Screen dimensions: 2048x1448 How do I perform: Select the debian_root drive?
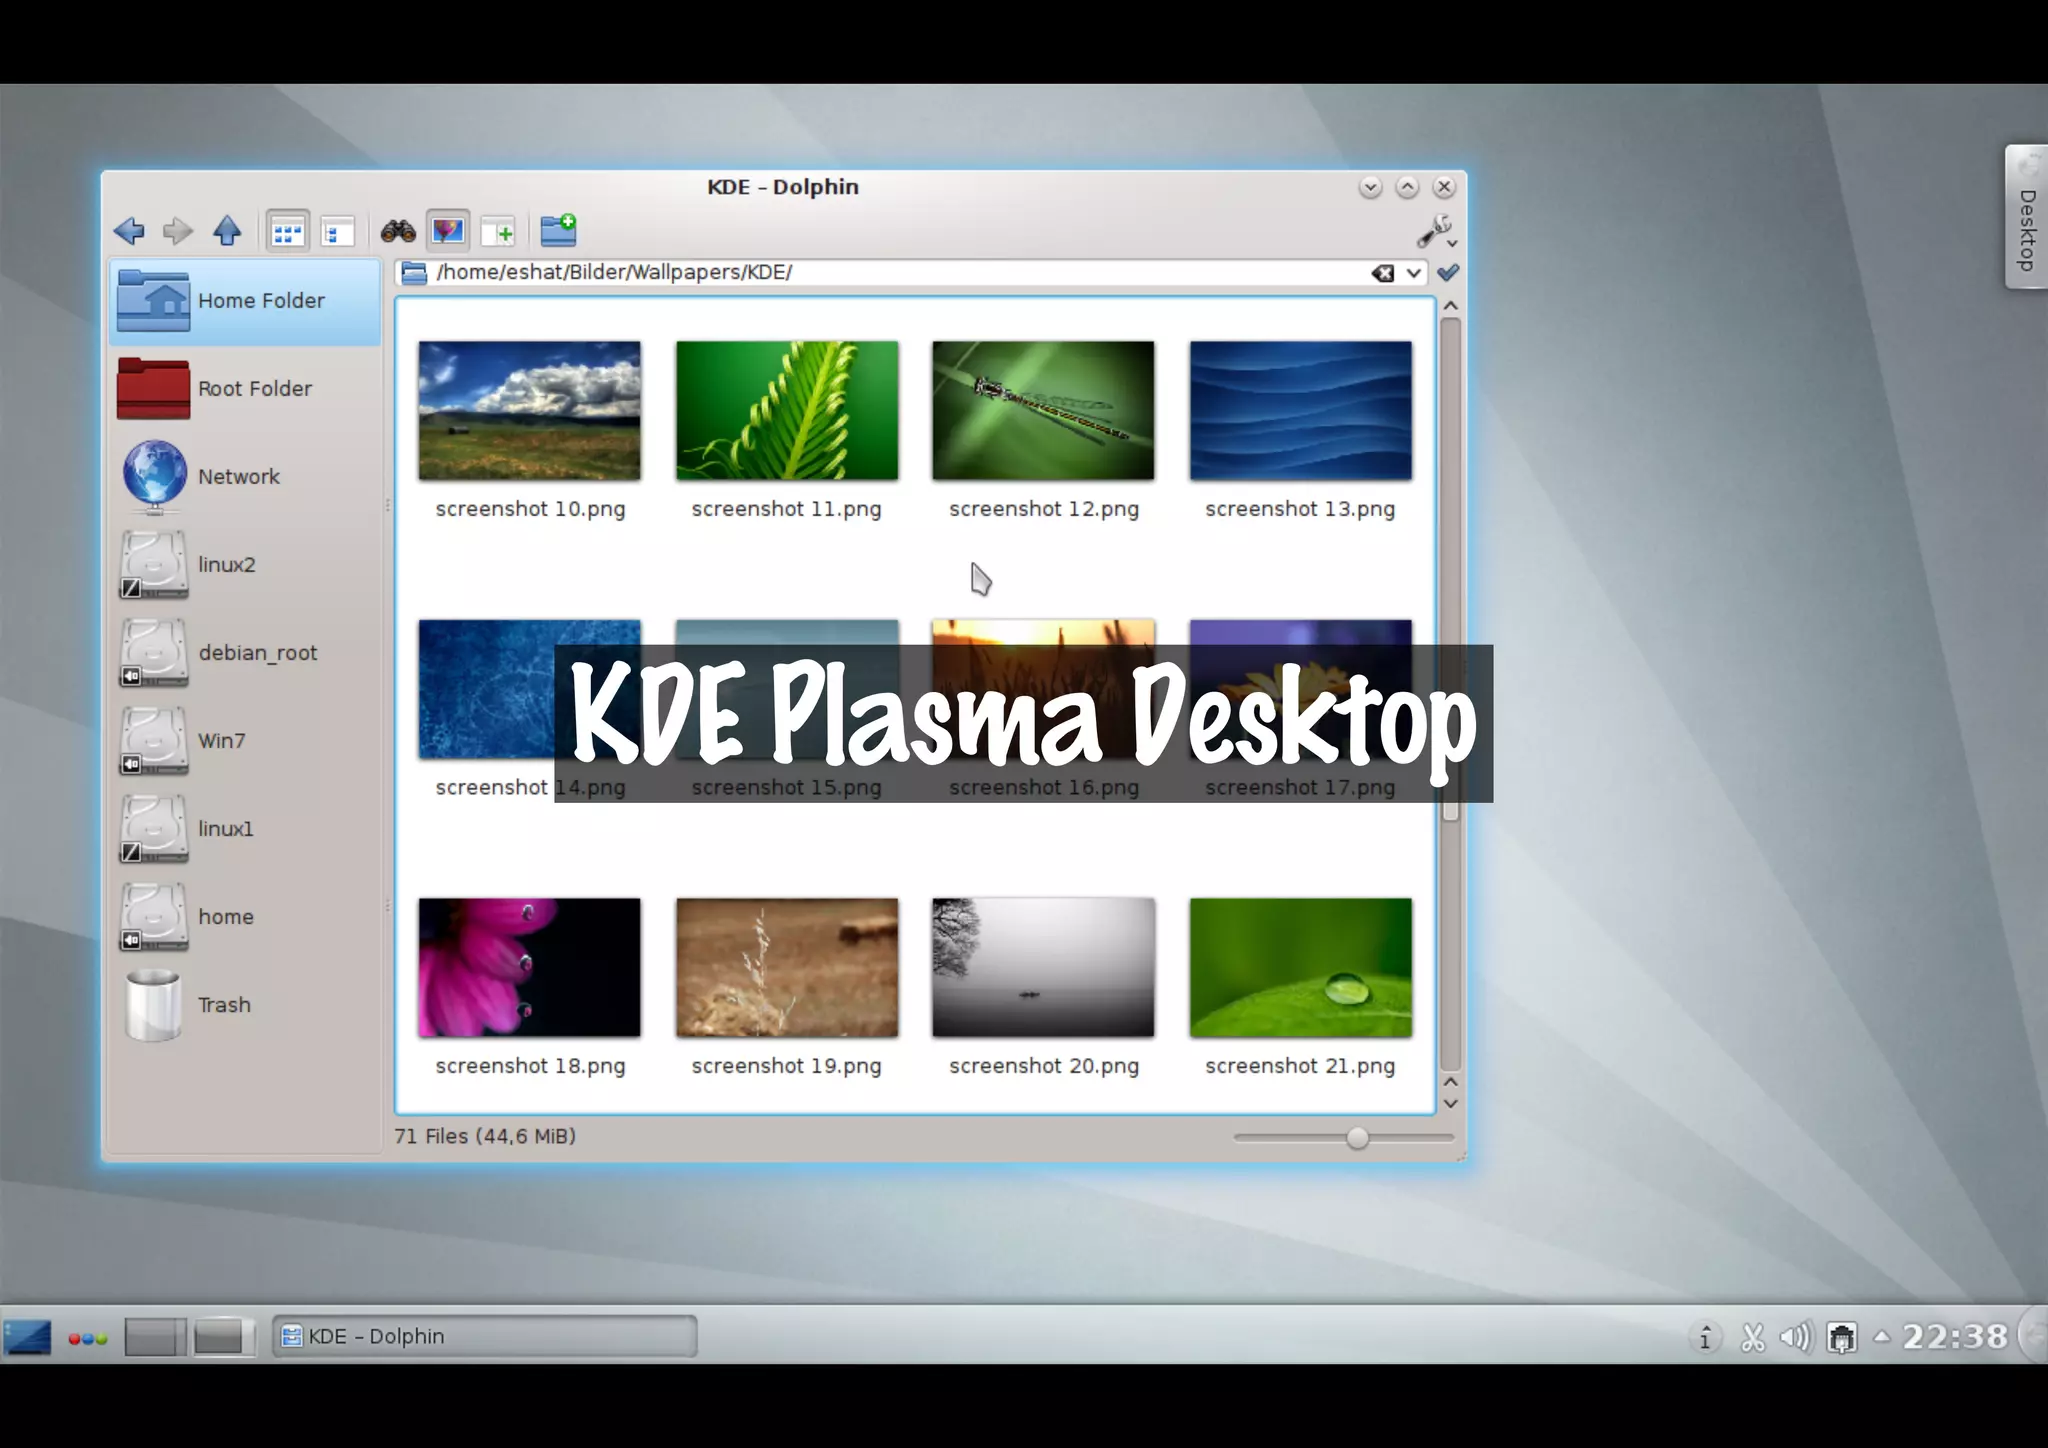click(245, 653)
